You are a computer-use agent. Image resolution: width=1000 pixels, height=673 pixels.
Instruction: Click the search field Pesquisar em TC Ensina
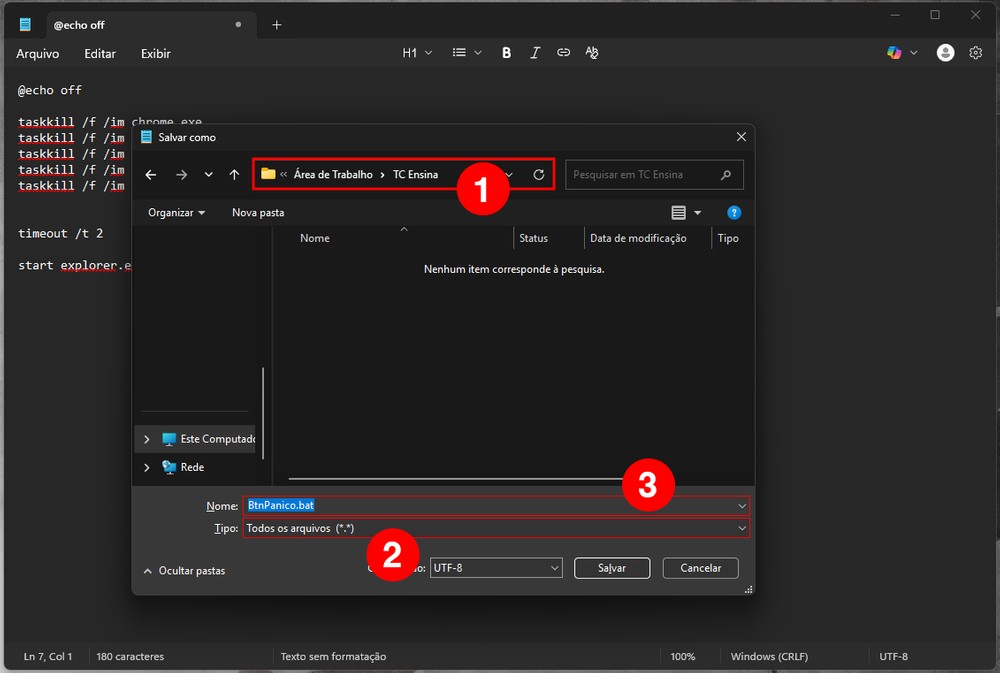tap(645, 175)
